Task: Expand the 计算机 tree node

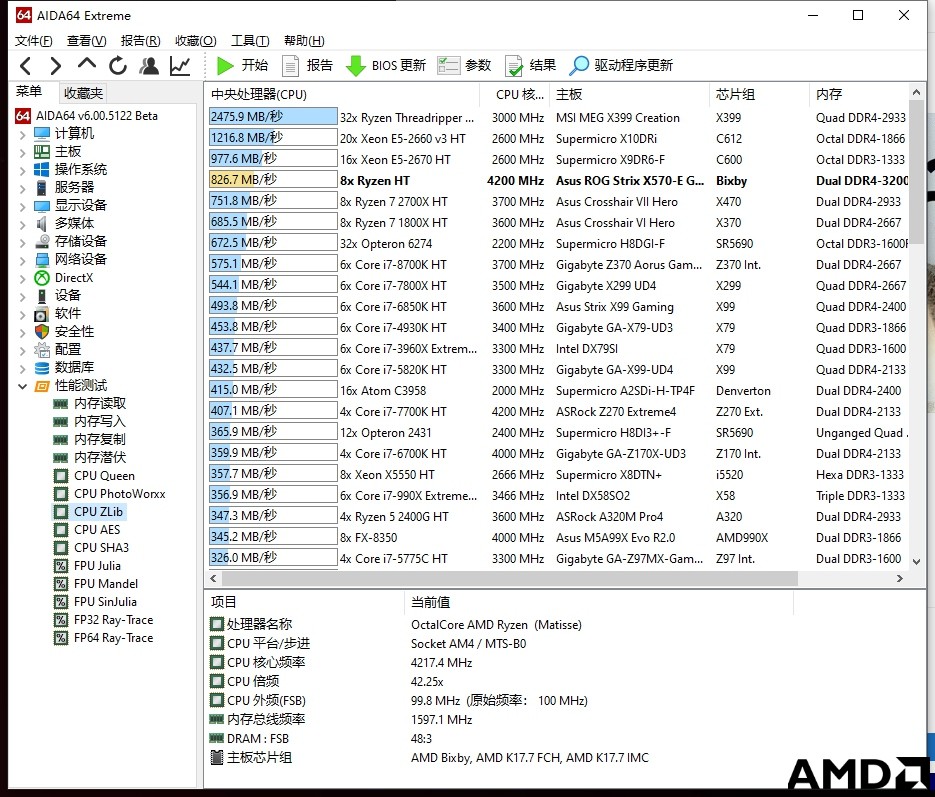Action: (23, 134)
